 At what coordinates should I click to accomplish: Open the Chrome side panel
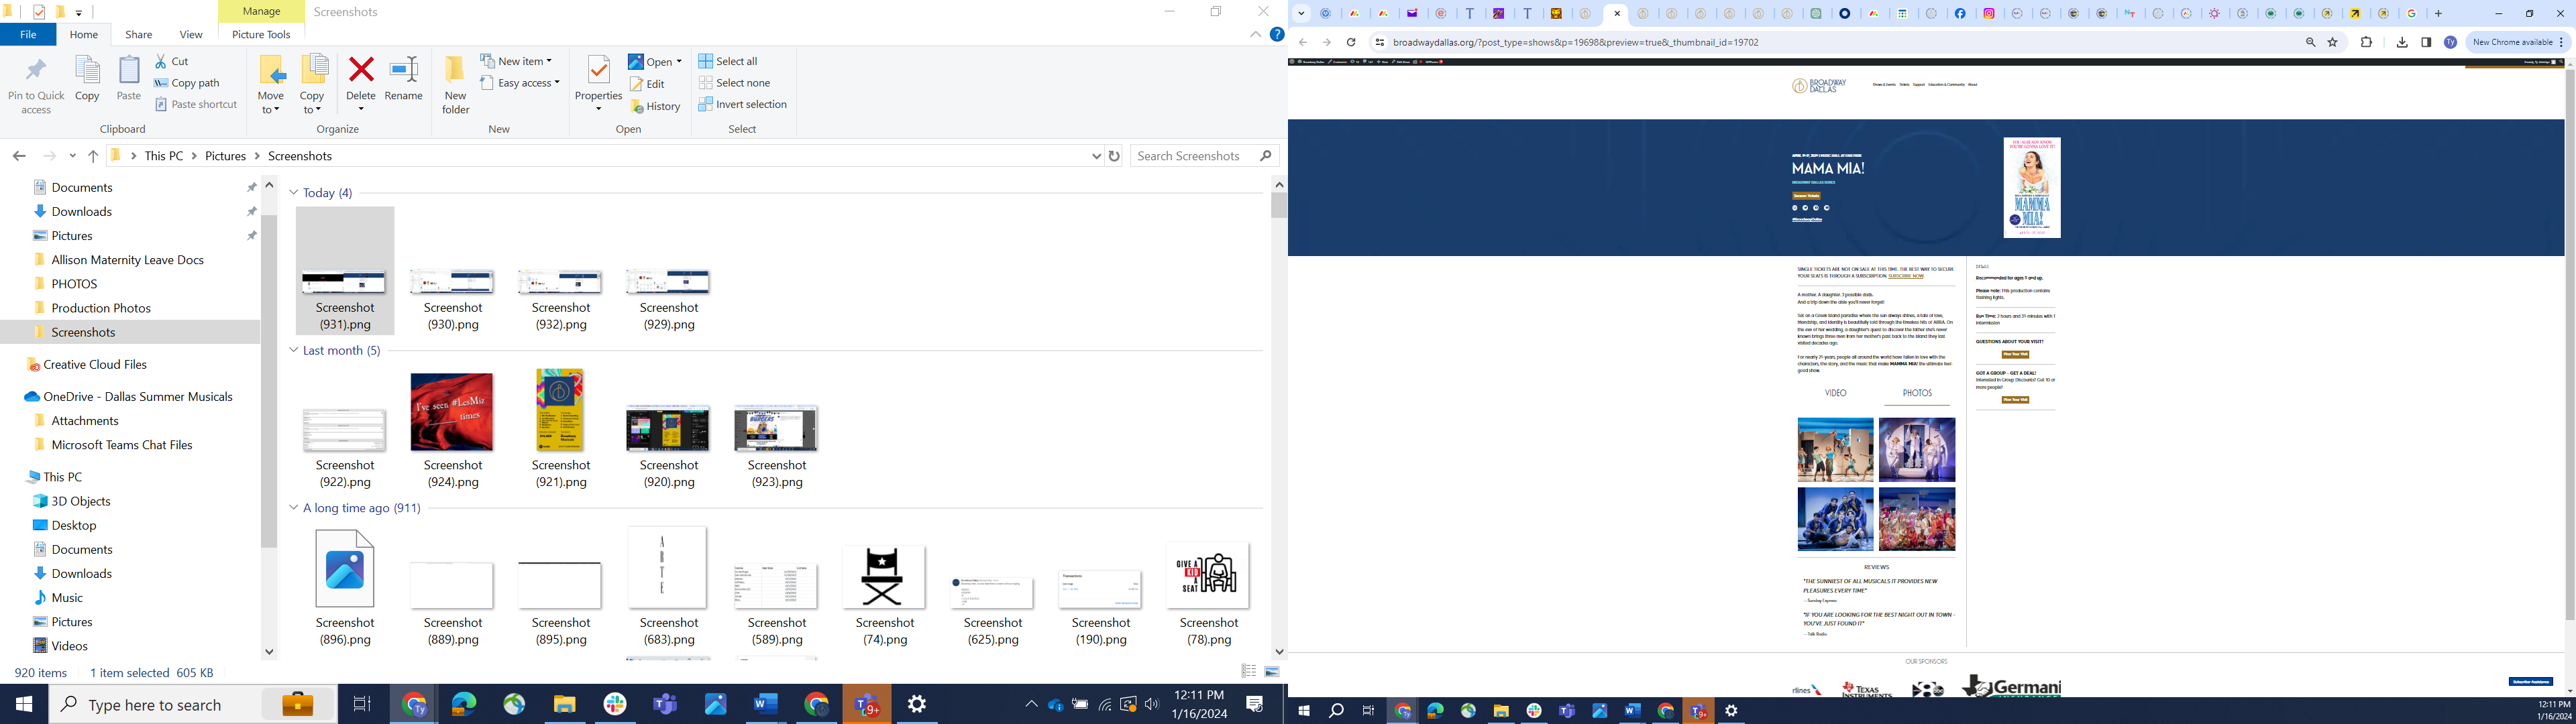pyautogui.click(x=2426, y=42)
